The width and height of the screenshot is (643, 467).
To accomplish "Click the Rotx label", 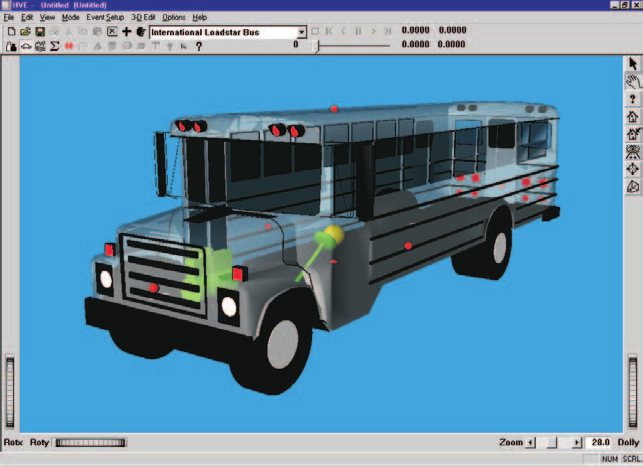I will click(x=13, y=442).
